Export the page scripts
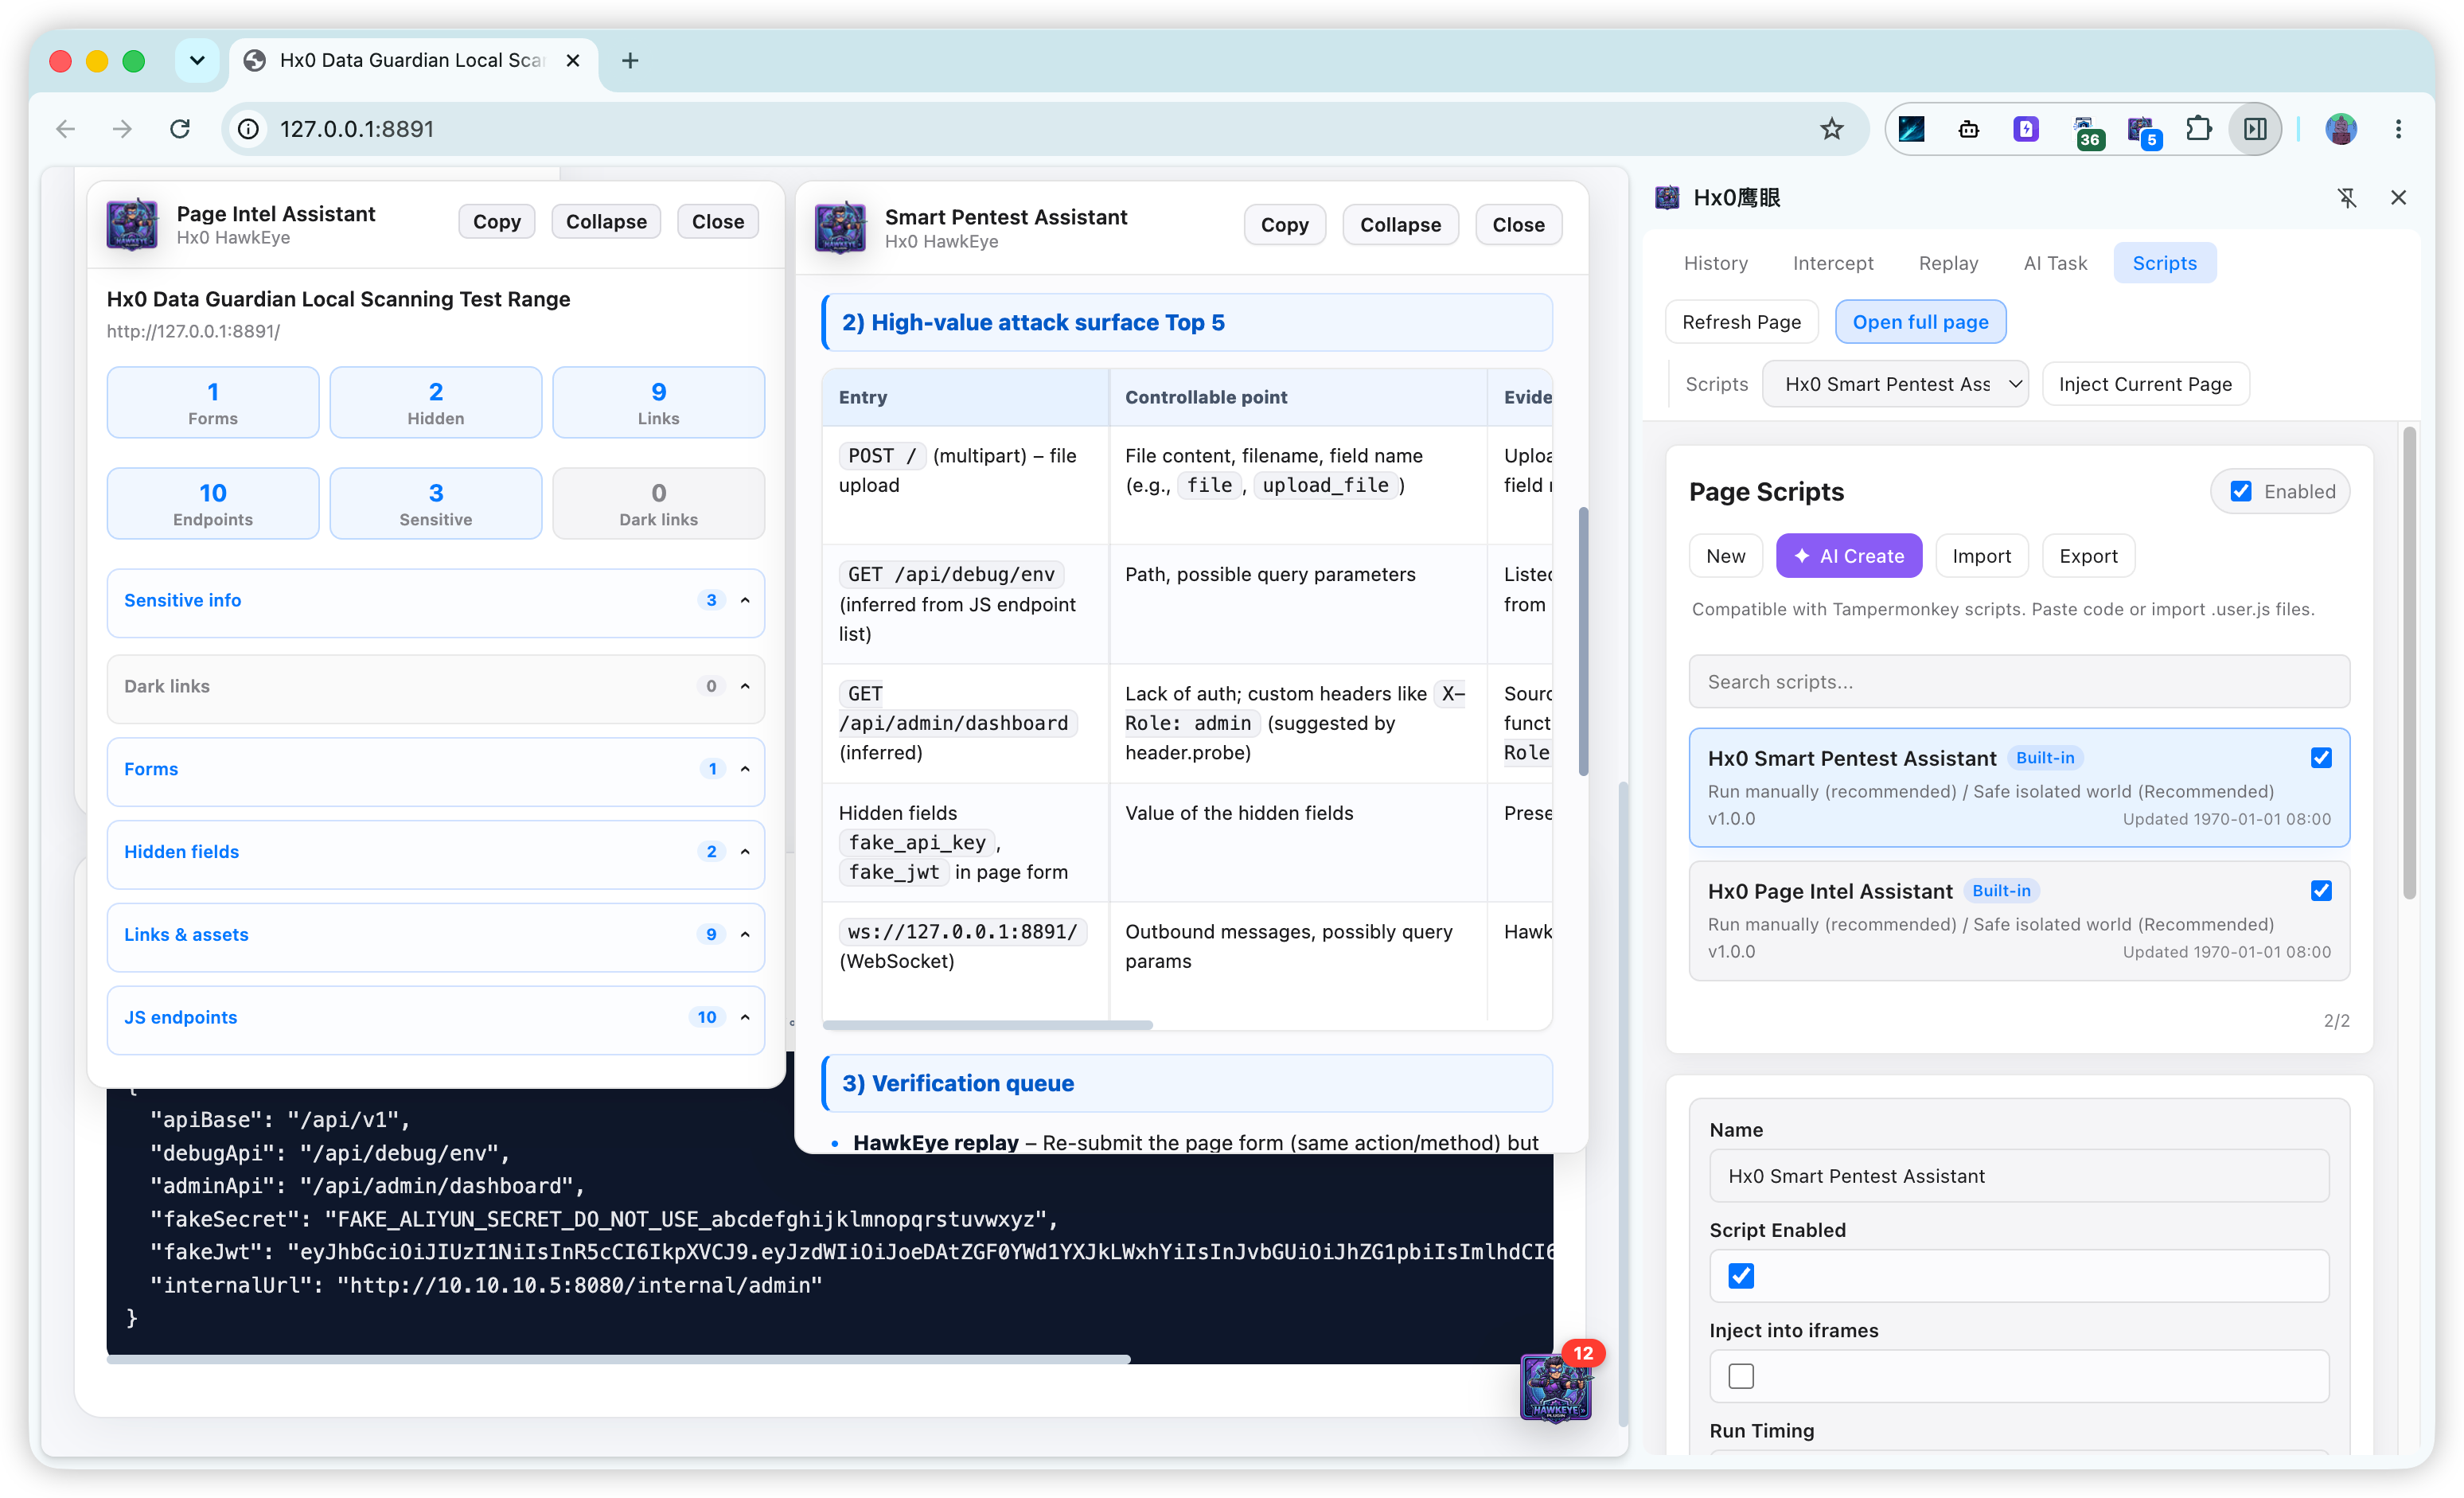Viewport: 2464px width, 1498px height. tap(2088, 556)
